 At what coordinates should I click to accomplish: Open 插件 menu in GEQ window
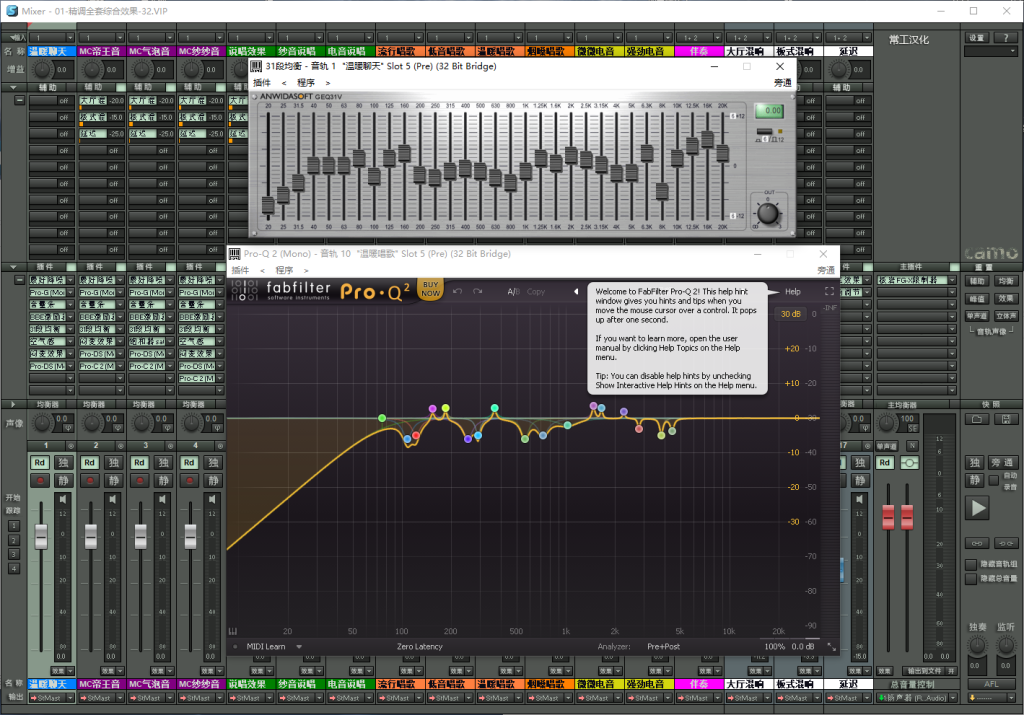coord(262,83)
